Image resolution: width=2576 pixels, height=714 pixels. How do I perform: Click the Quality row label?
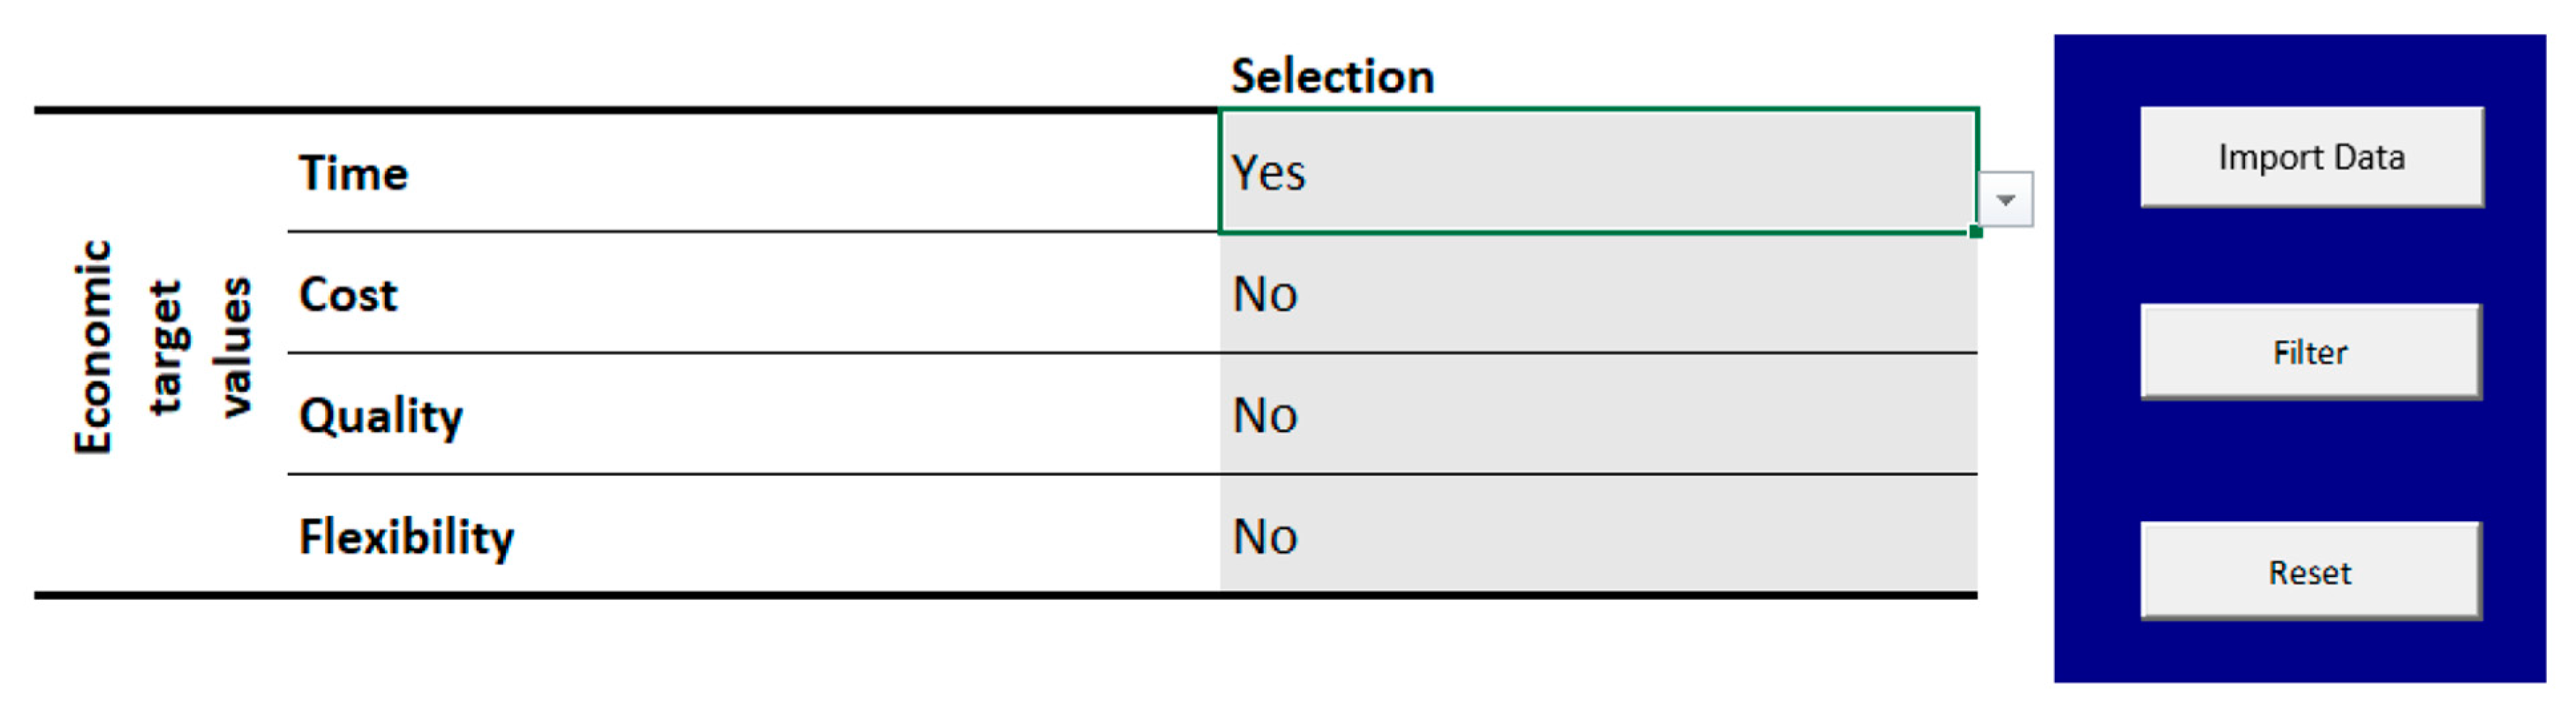tap(381, 416)
